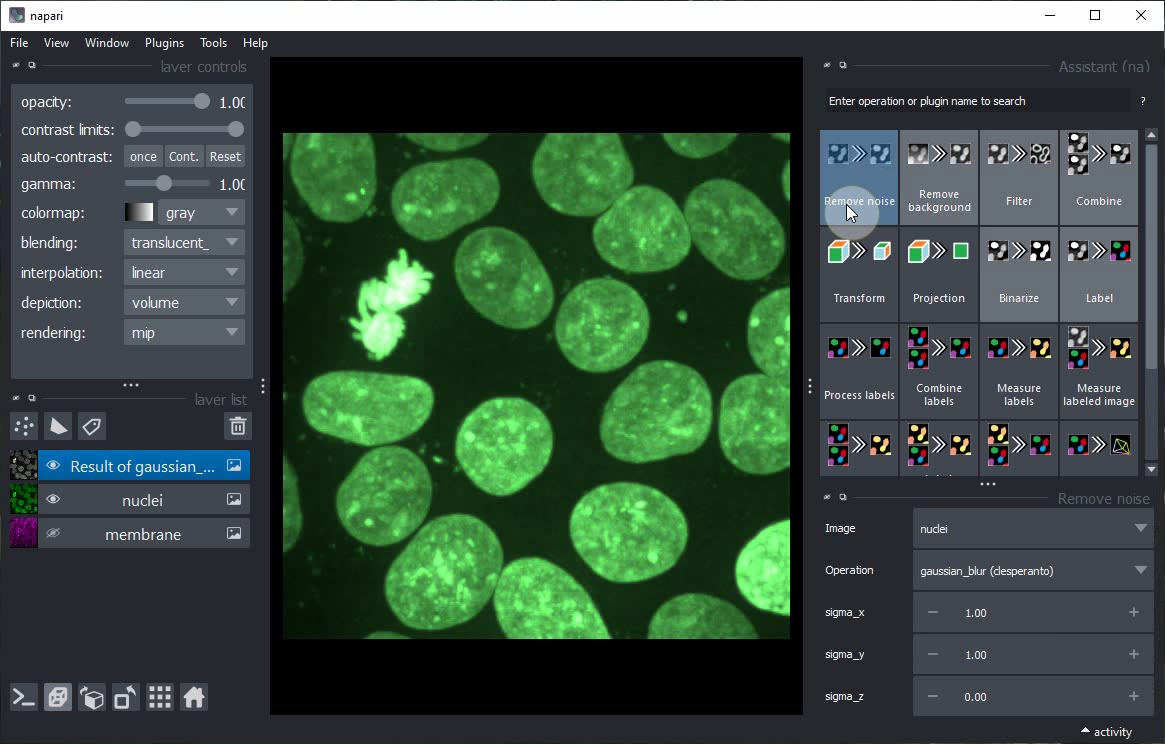1165x744 pixels.
Task: Click the auto-contrast once button
Action: click(143, 157)
